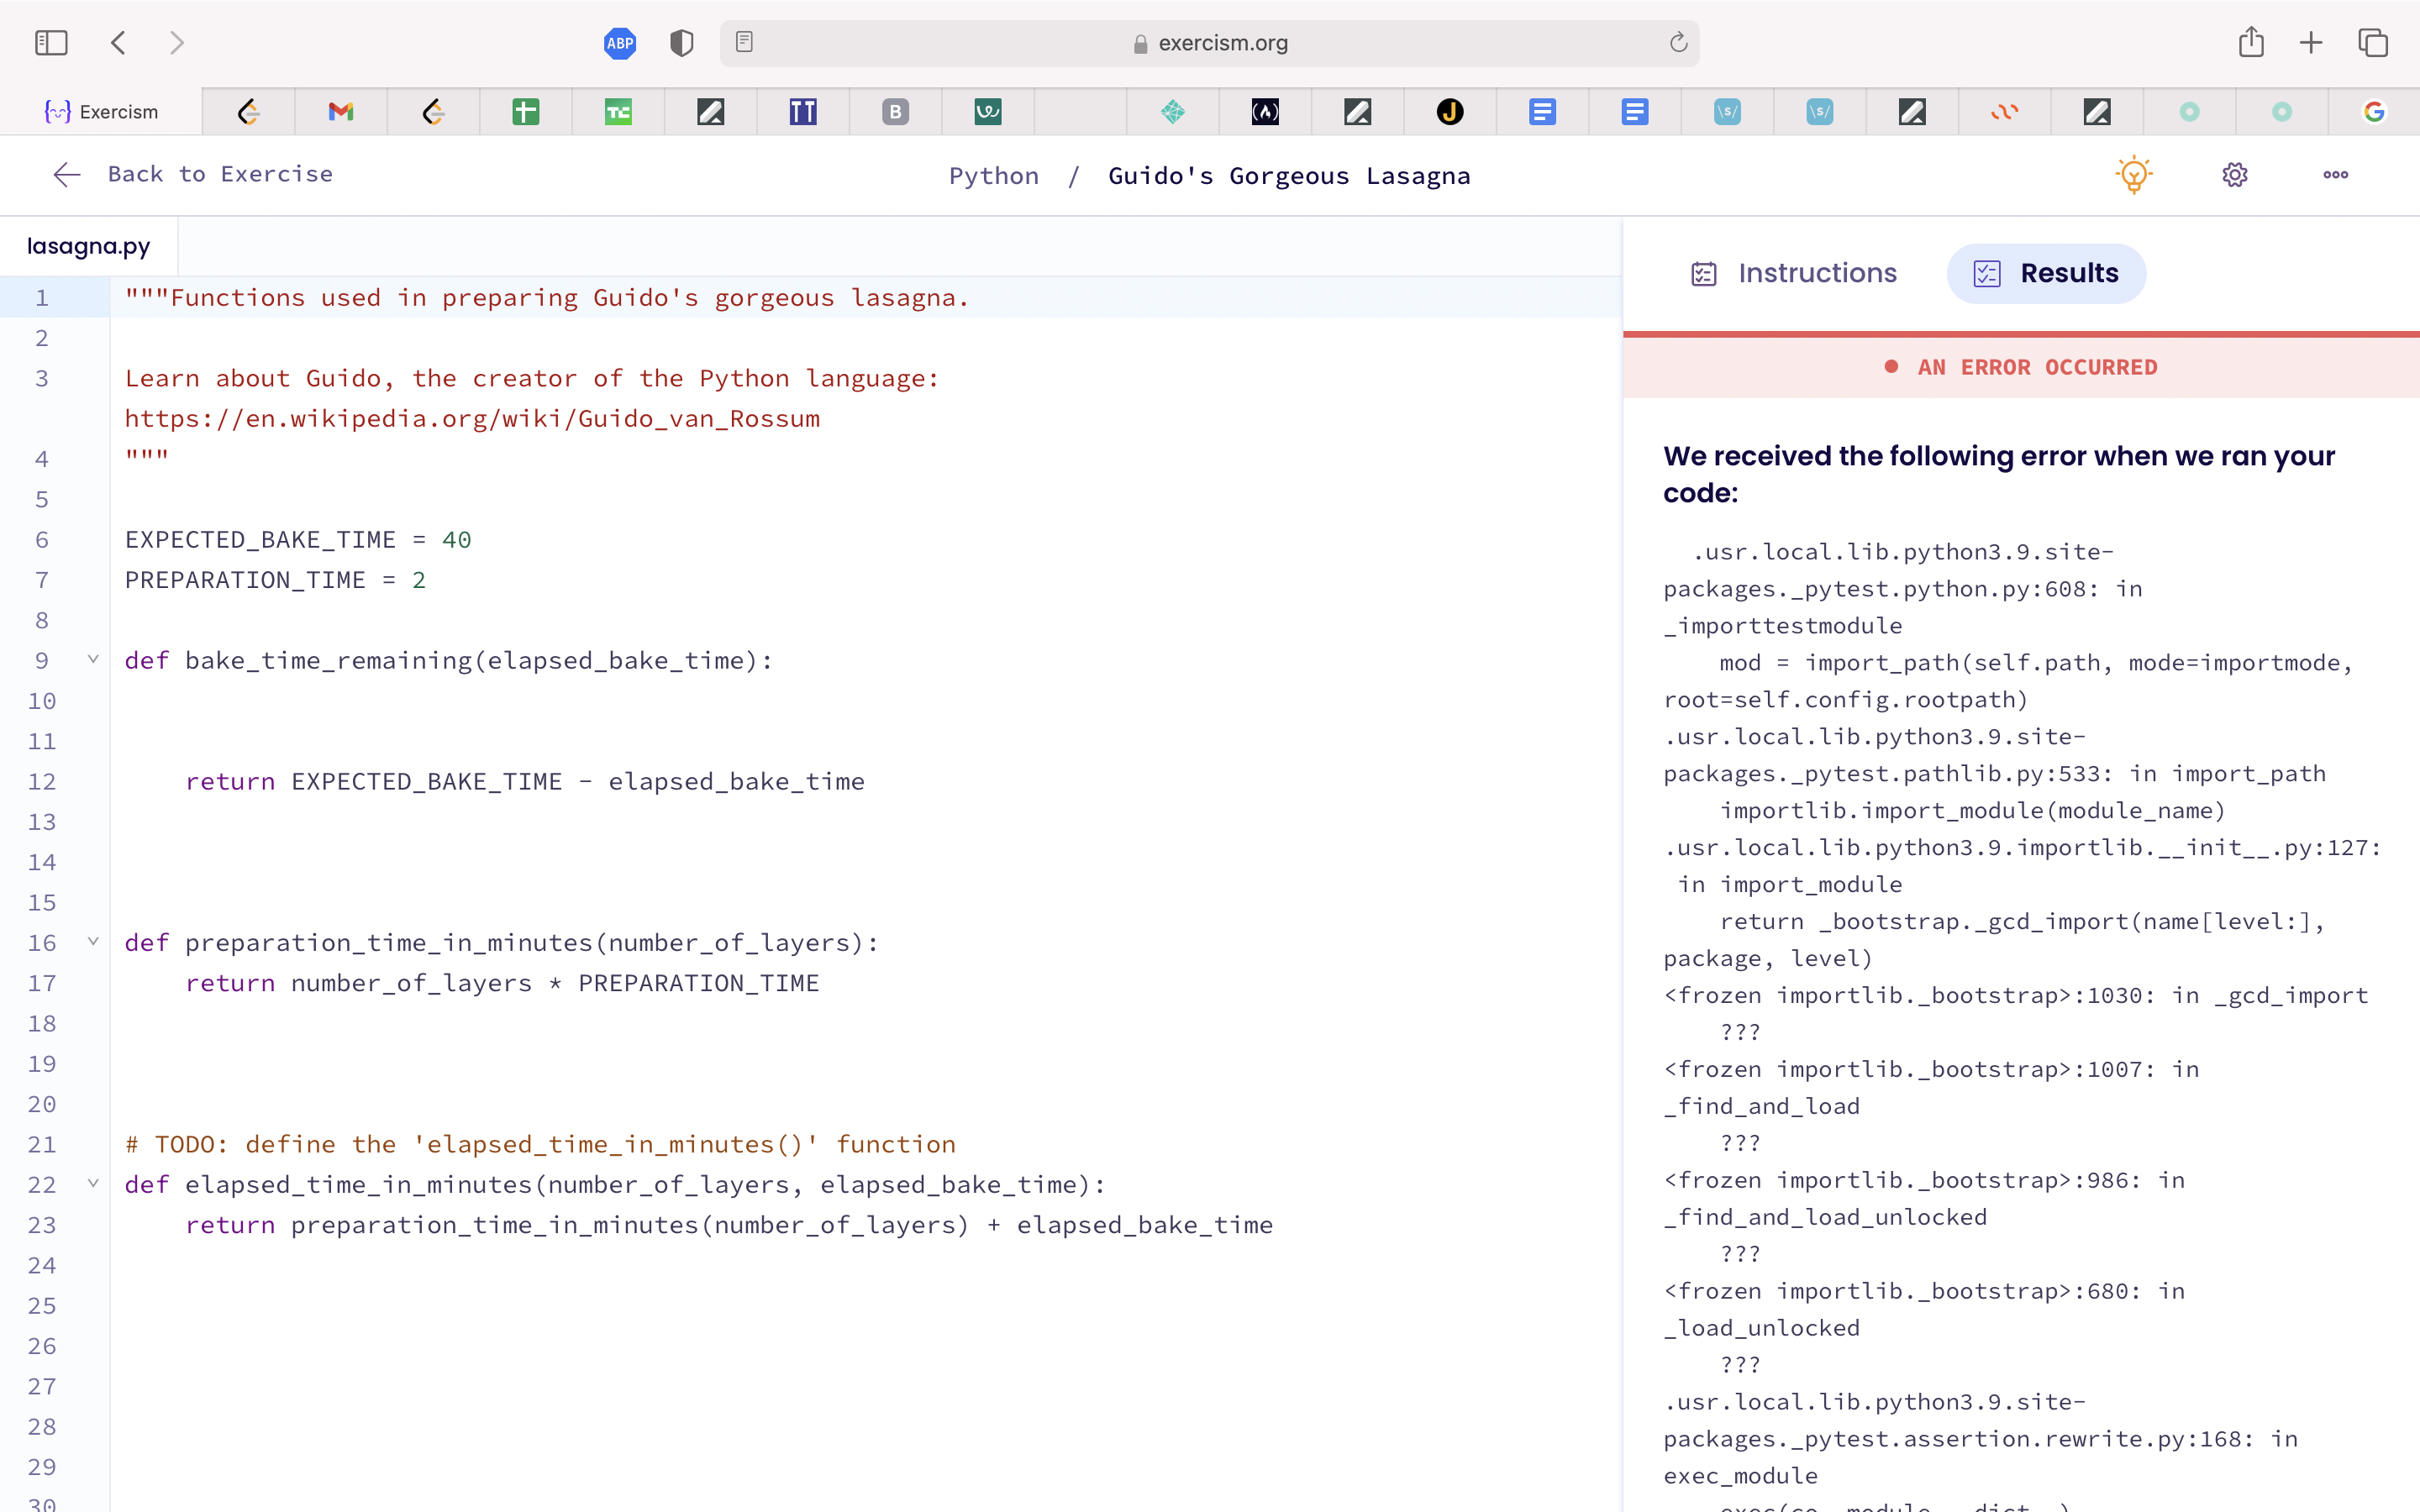
Task: Switch to the Instructions tab
Action: (1793, 273)
